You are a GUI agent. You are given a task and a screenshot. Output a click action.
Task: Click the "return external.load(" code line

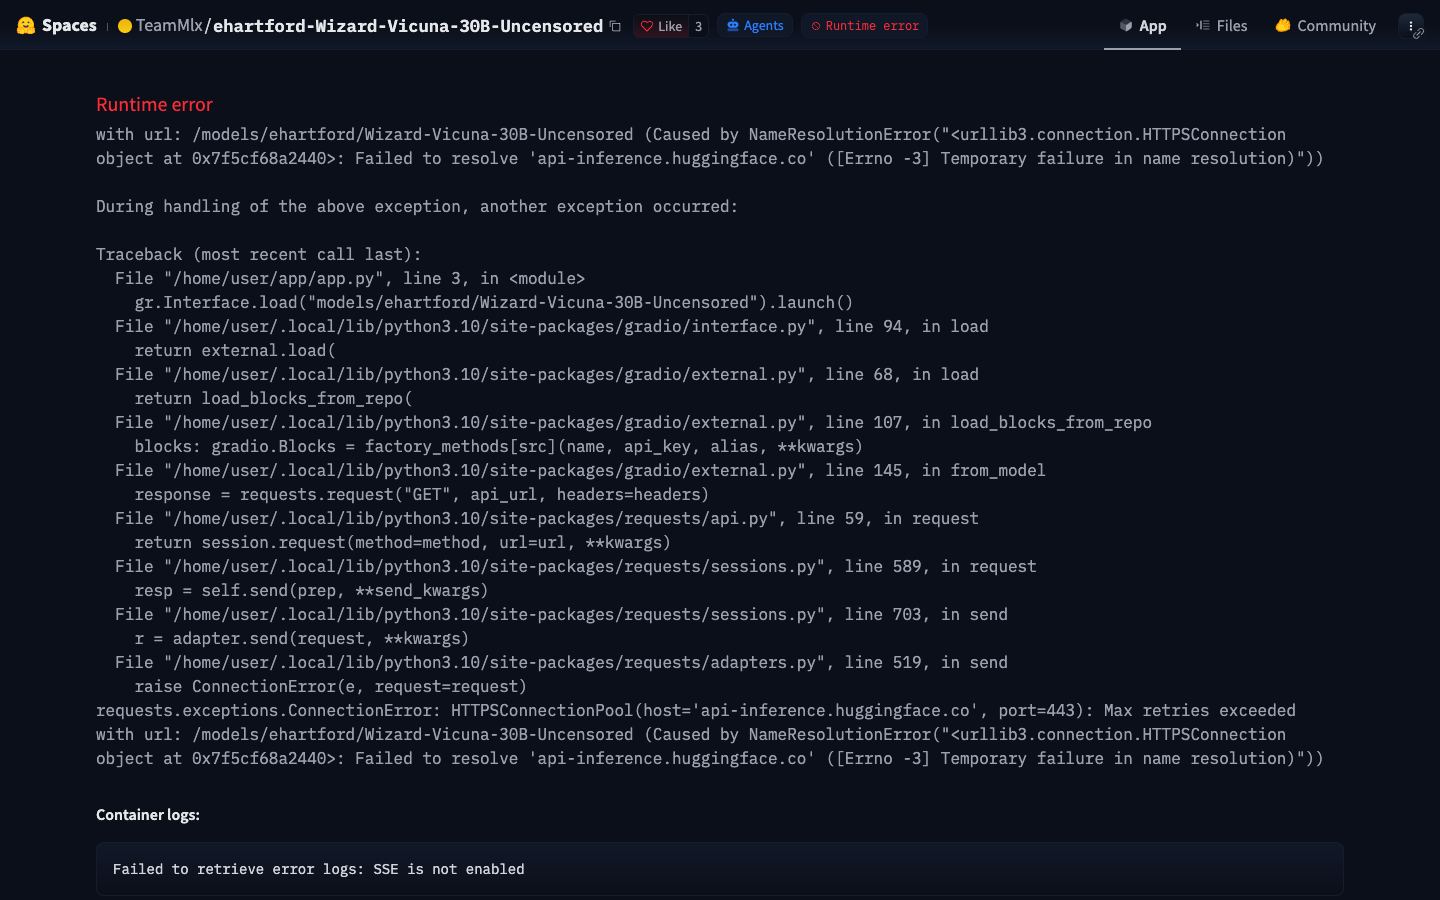[x=235, y=350]
